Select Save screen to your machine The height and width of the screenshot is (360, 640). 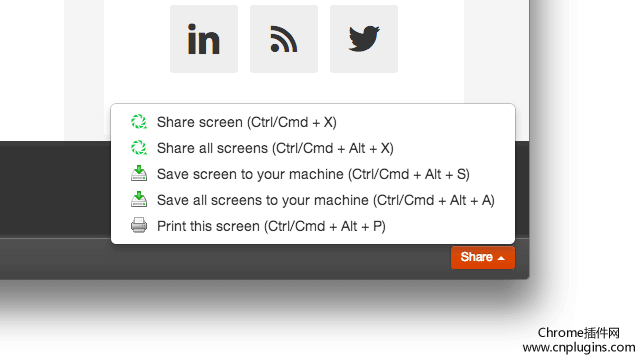(313, 174)
